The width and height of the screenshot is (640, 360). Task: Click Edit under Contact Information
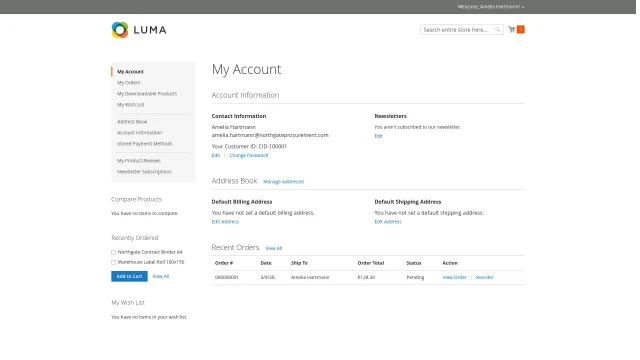216,156
